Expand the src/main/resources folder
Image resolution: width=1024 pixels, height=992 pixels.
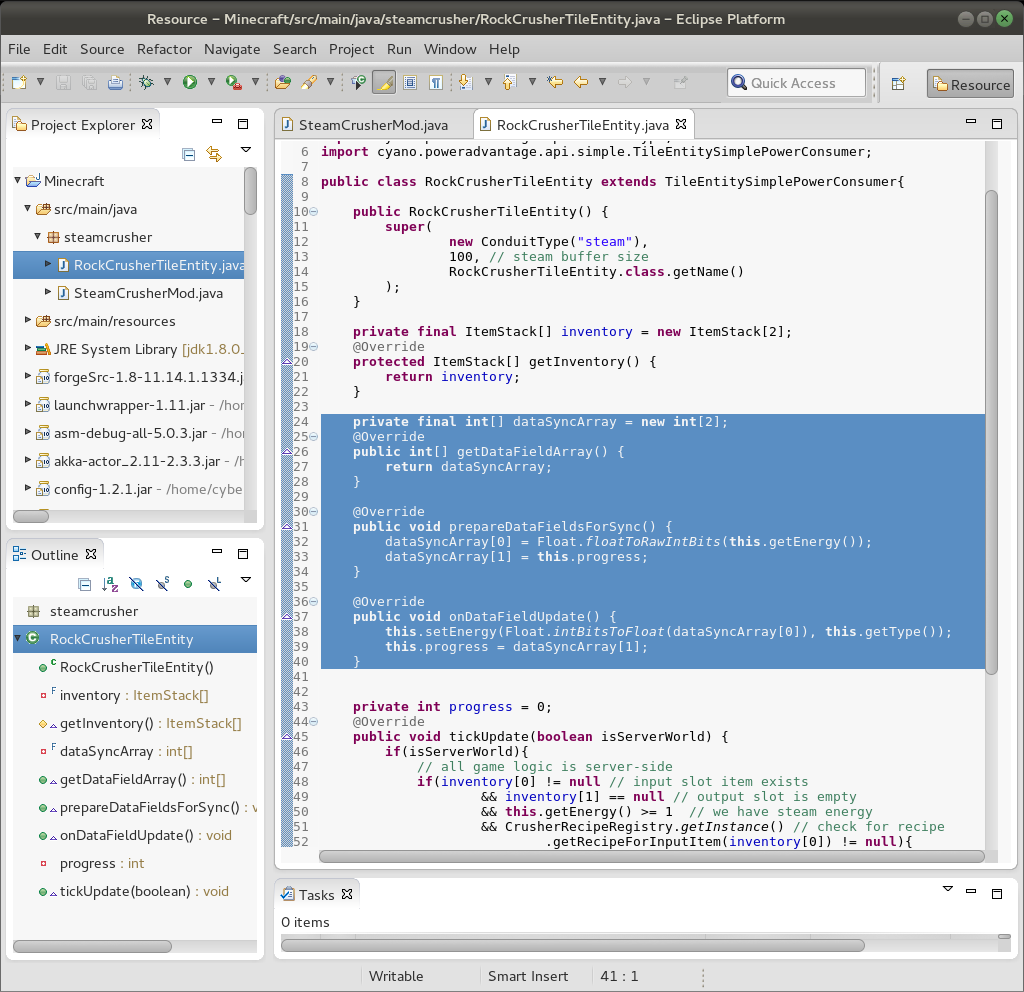click(x=27, y=320)
